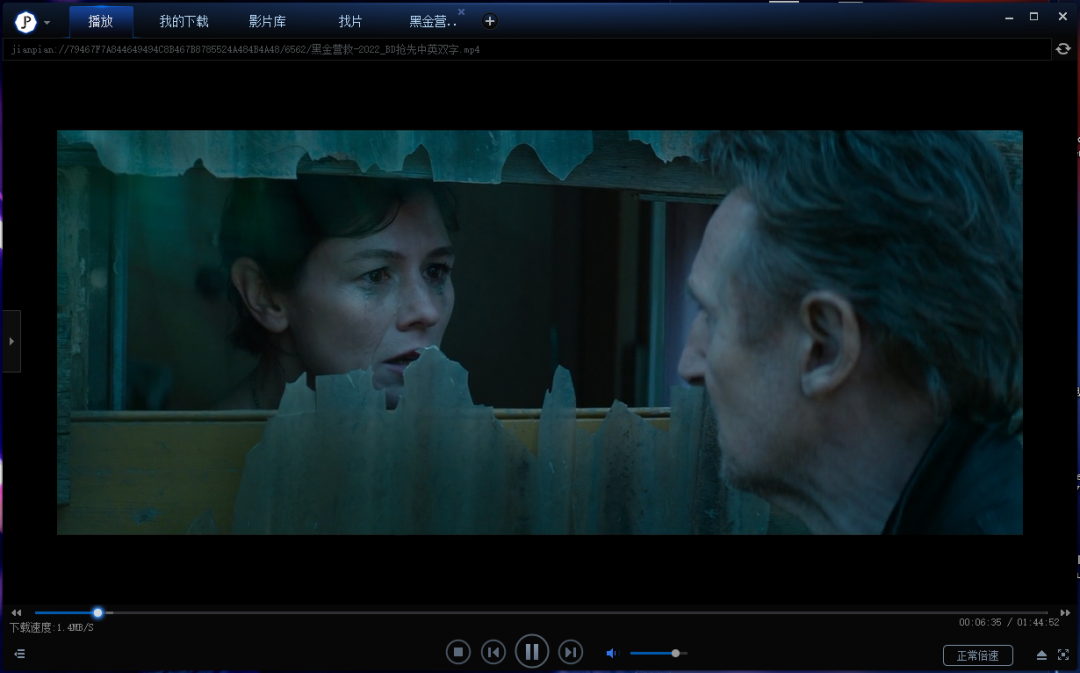Pause the playing video
Viewport: 1080px width, 673px height.
(x=532, y=651)
